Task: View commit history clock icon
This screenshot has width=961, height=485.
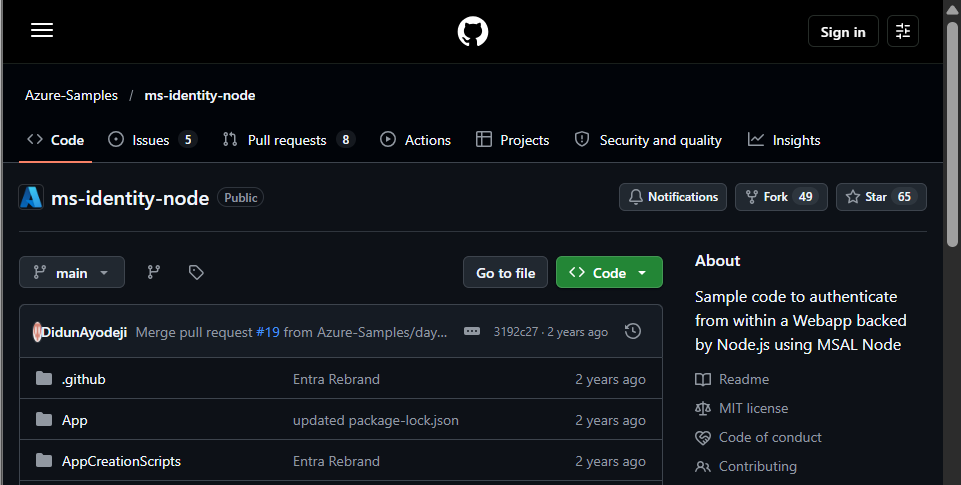Action: point(632,332)
